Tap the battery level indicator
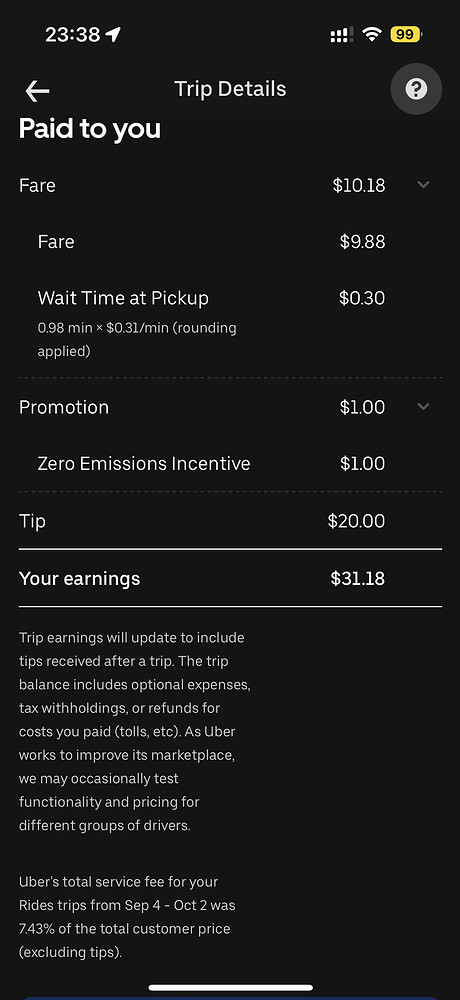 pyautogui.click(x=406, y=34)
